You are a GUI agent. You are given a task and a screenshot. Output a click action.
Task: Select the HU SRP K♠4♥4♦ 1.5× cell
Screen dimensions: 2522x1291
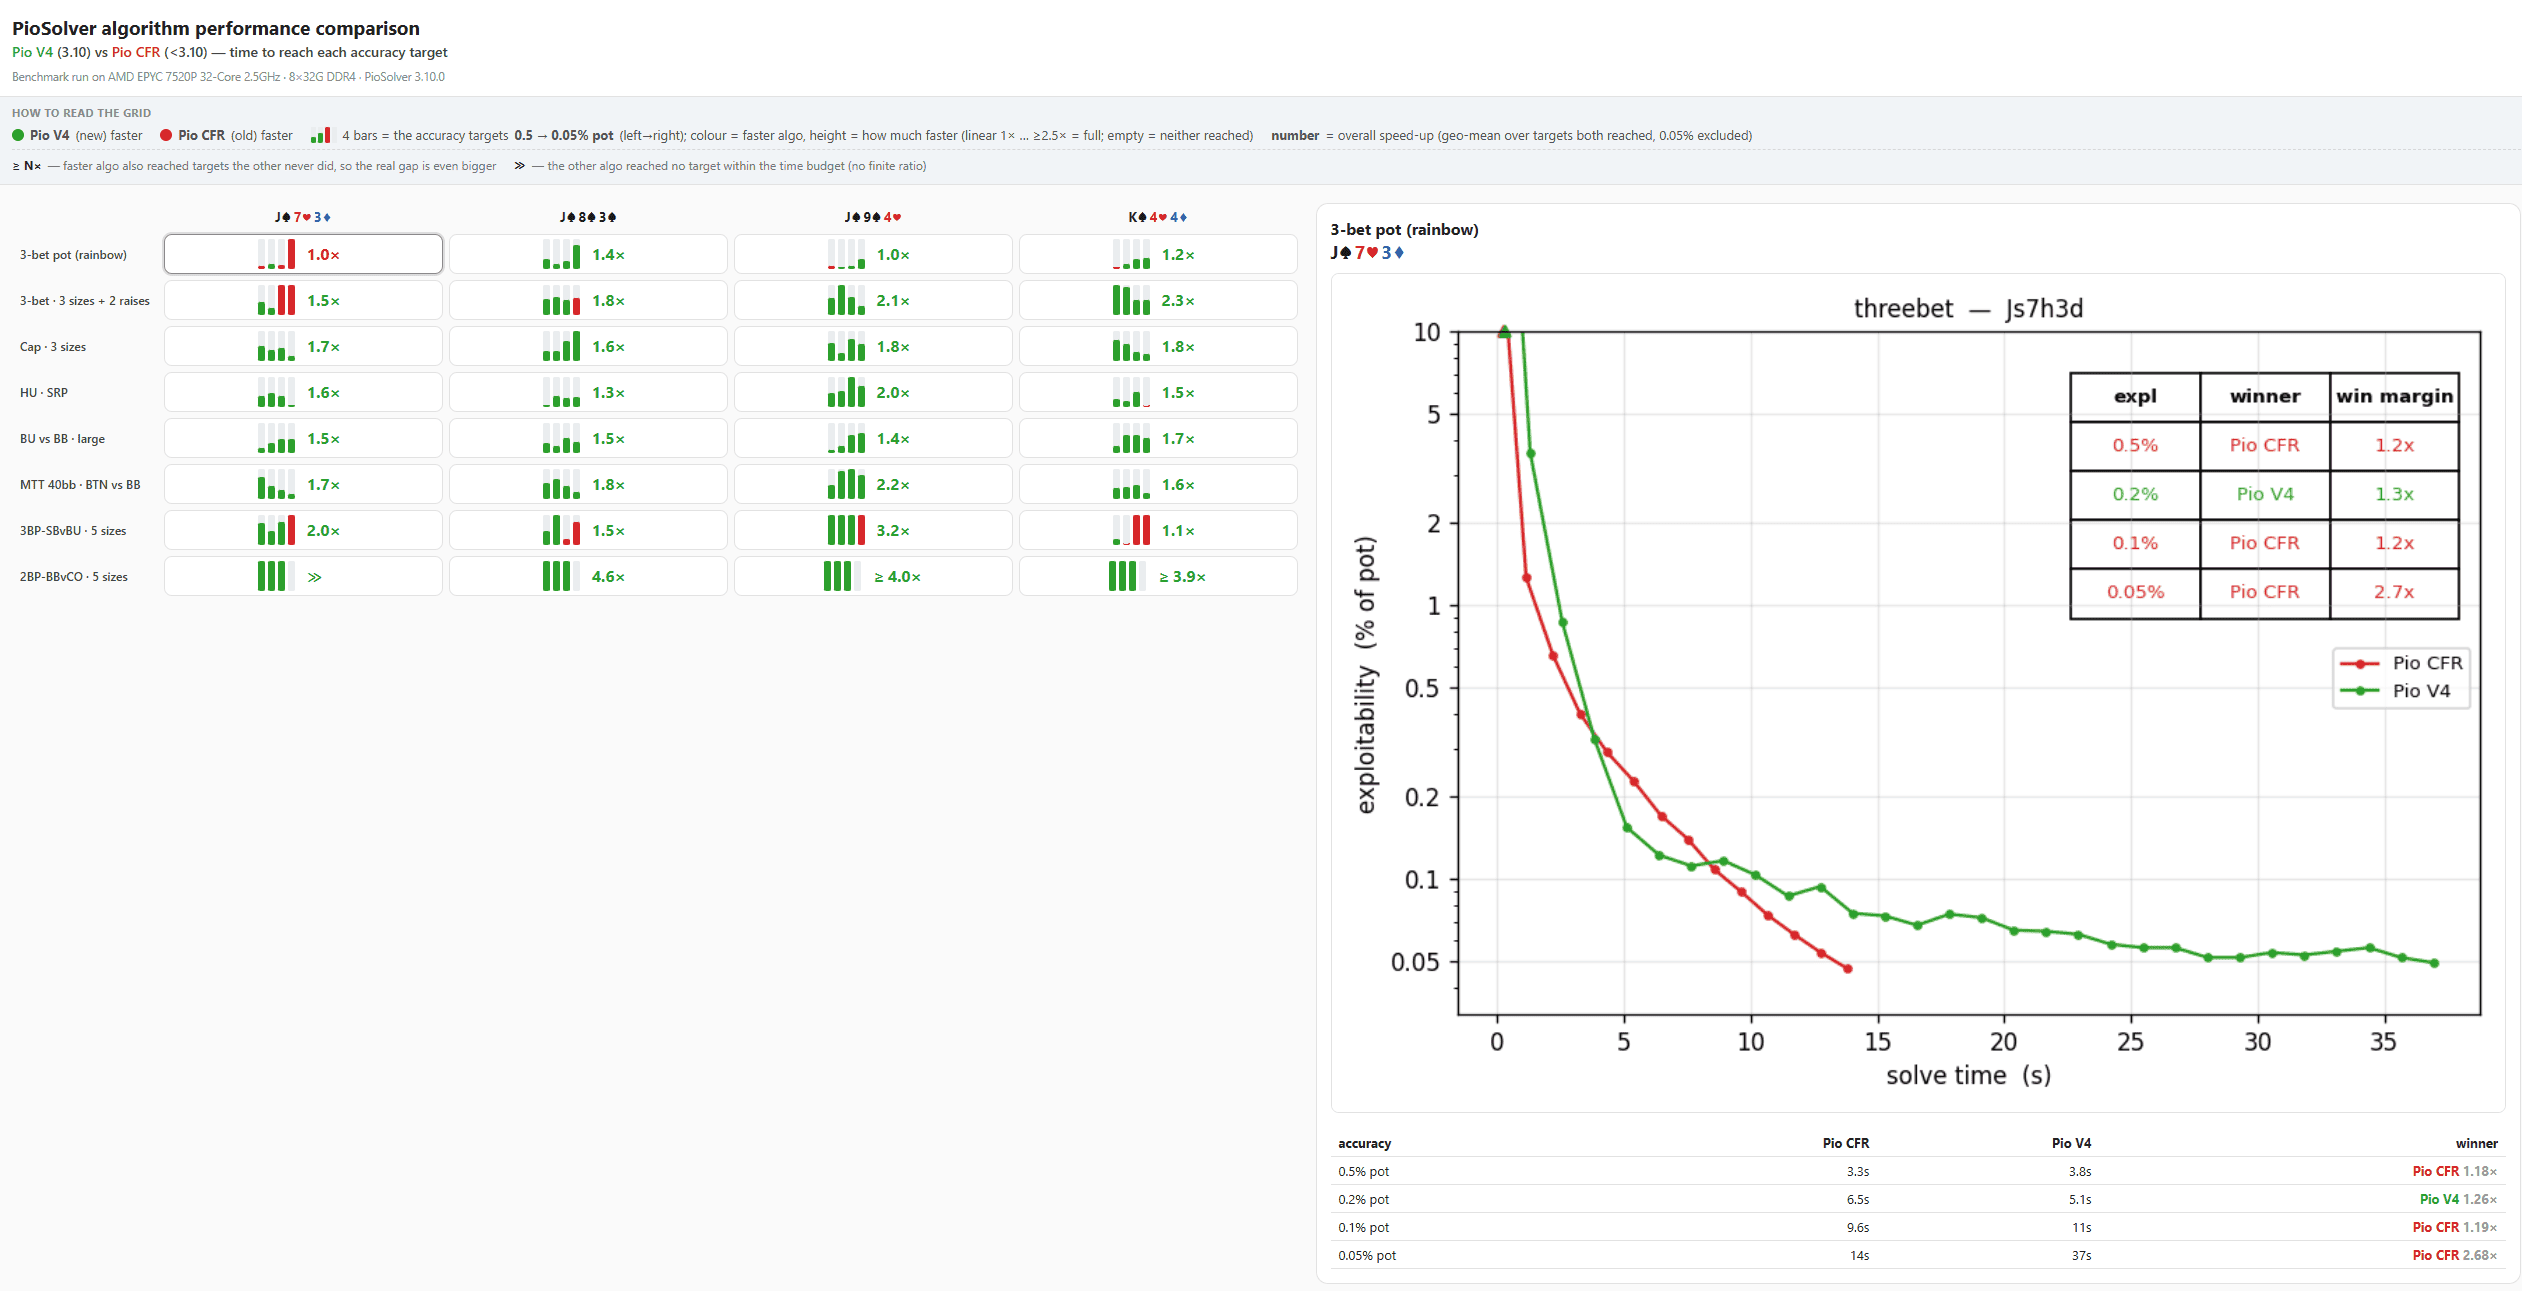[1158, 392]
